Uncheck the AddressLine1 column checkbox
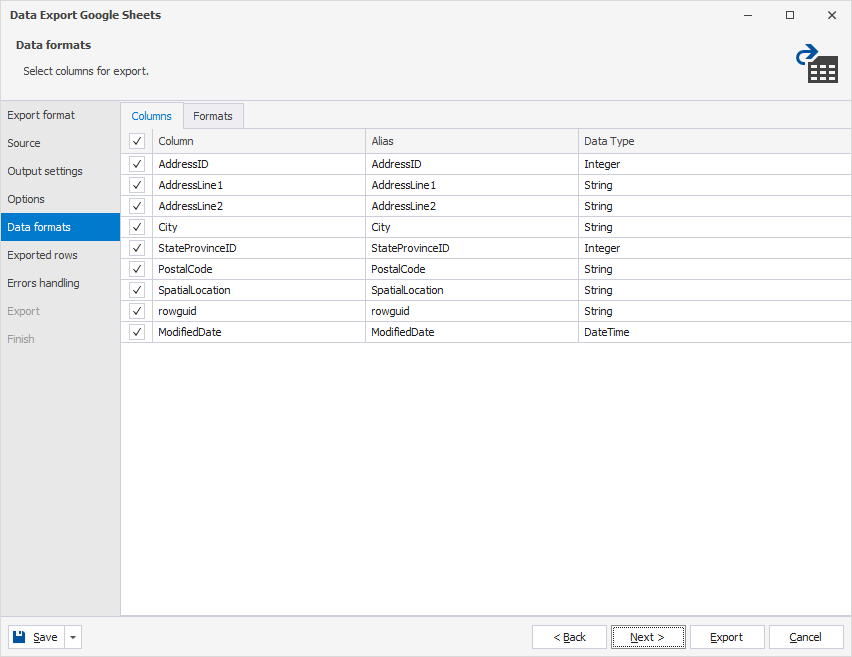The image size is (852, 657). click(137, 185)
